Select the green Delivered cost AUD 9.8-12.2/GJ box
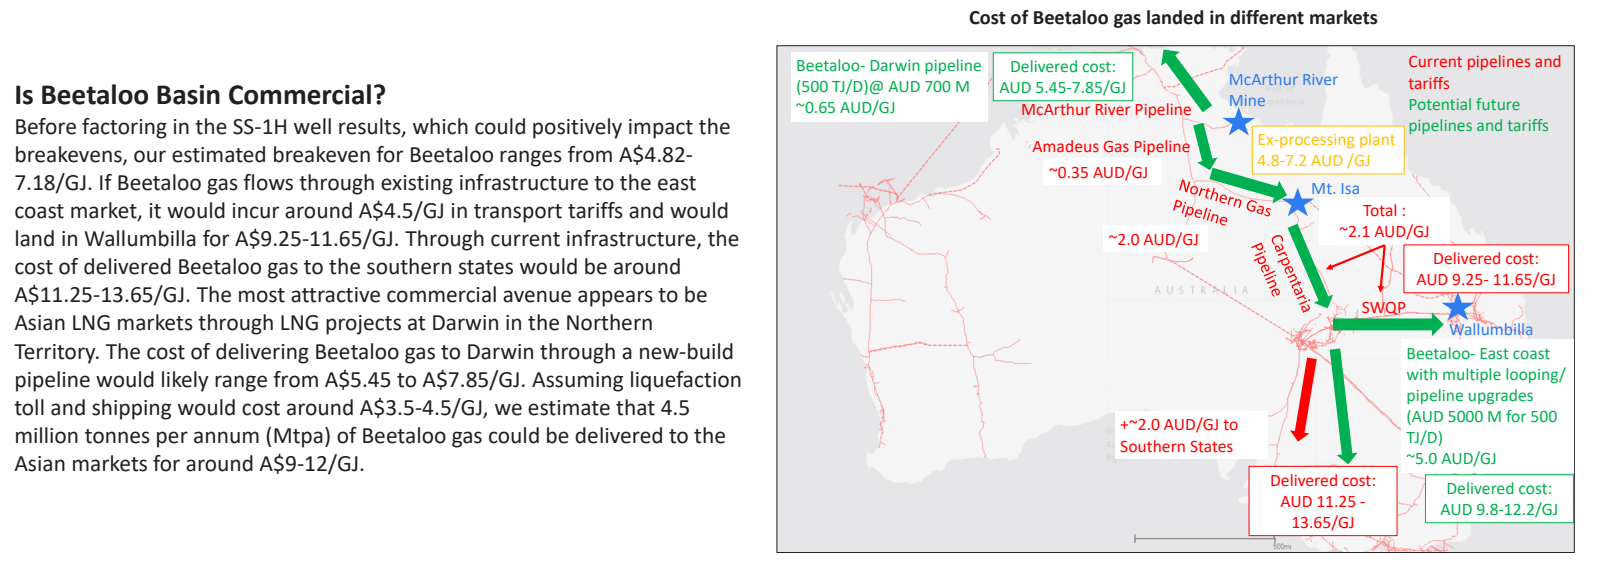This screenshot has height=563, width=1604. pyautogui.click(x=1498, y=498)
